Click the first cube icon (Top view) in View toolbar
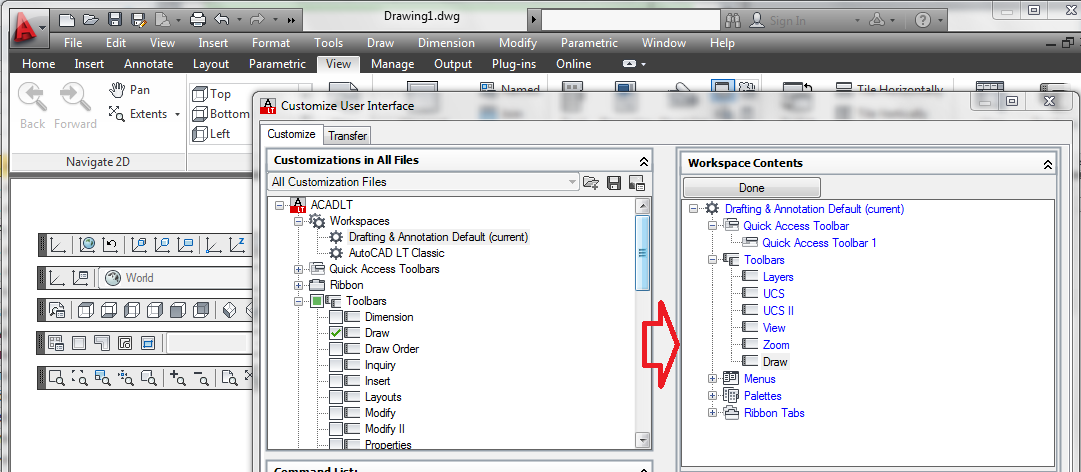1081x472 pixels. tap(85, 311)
